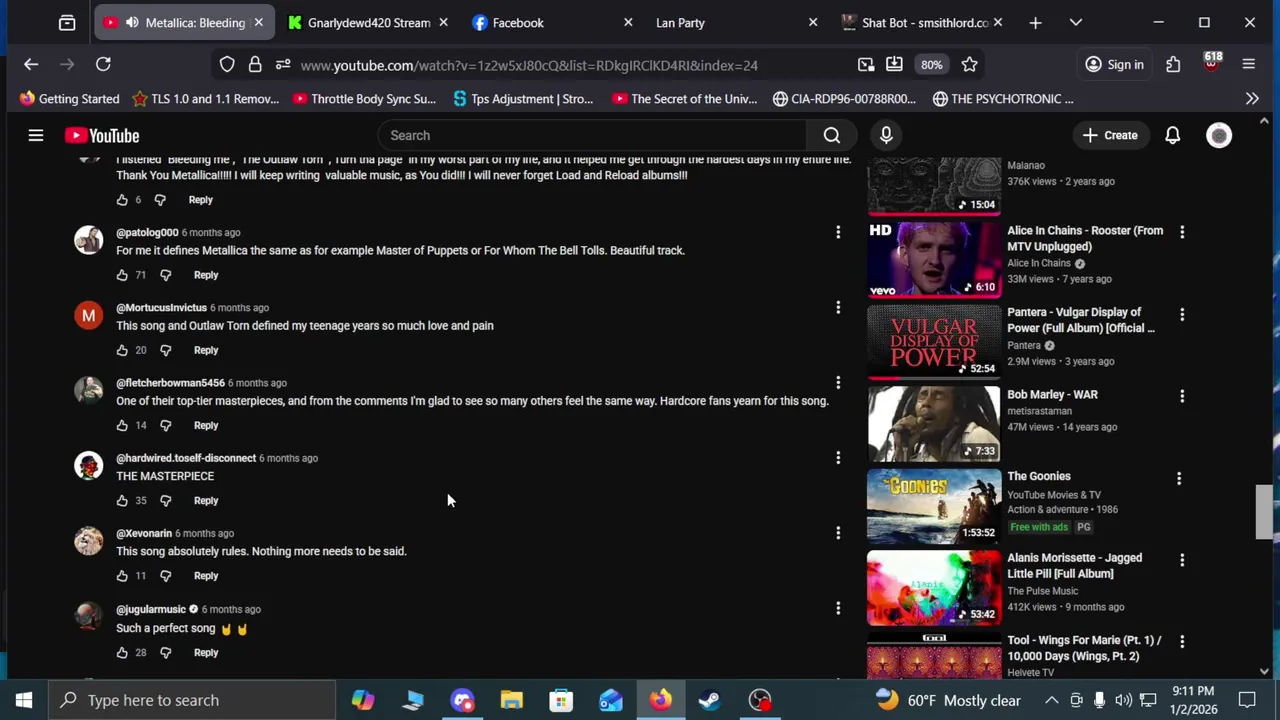The image size is (1280, 720).
Task: Open options menu for @jugularmusic comment
Action: click(x=838, y=608)
